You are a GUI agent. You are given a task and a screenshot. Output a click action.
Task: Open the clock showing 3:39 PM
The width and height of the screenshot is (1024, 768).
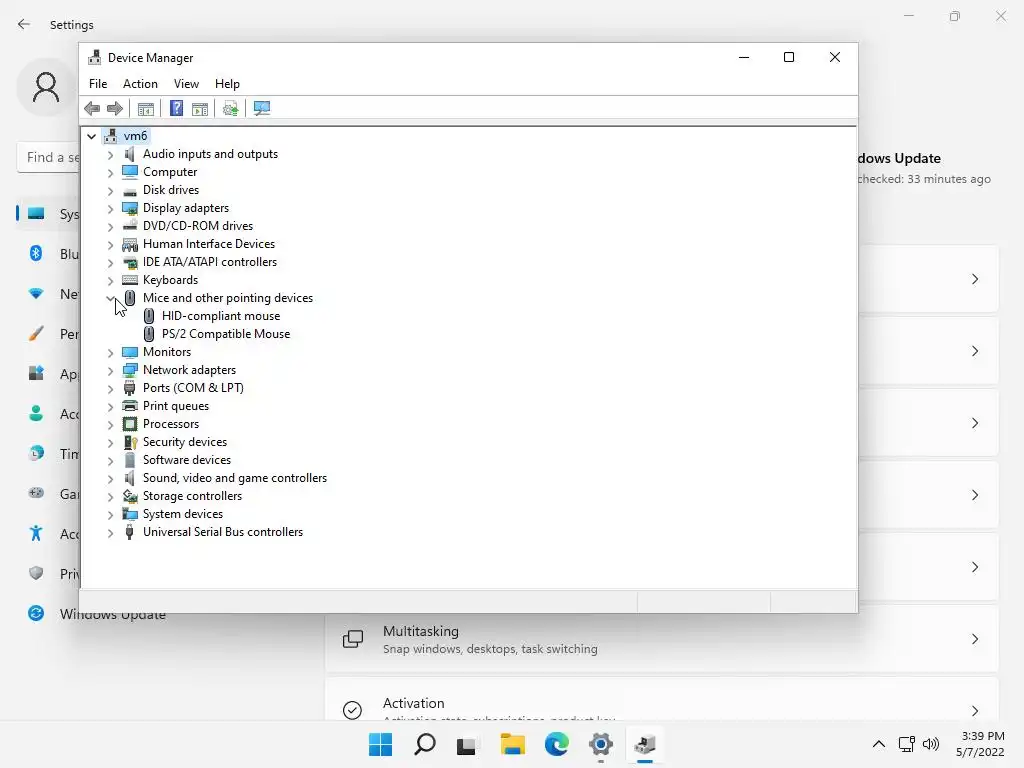click(x=980, y=744)
